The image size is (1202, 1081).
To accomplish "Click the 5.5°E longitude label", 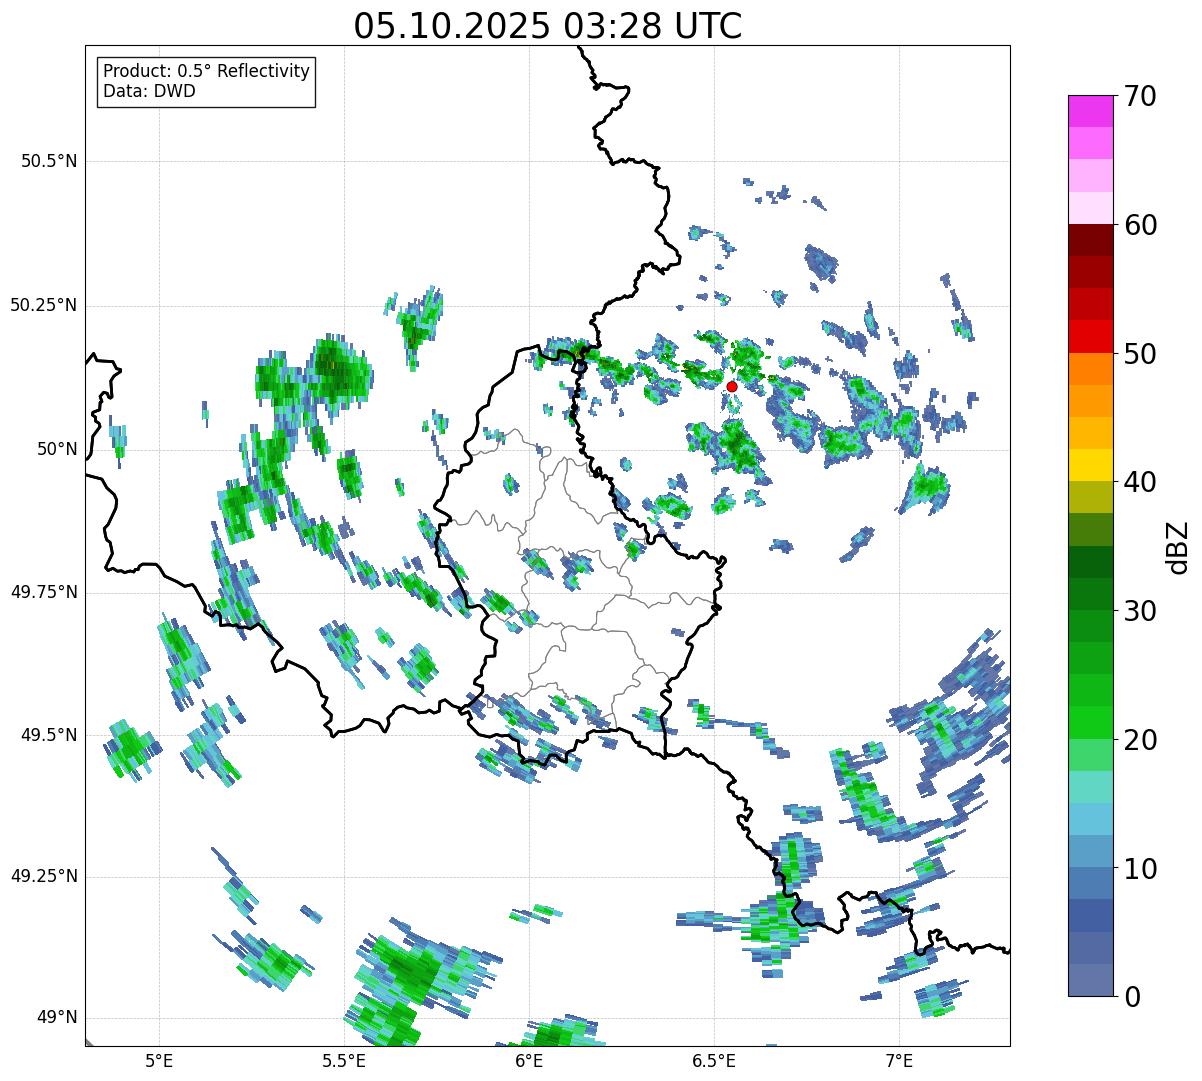I will pyautogui.click(x=344, y=1060).
